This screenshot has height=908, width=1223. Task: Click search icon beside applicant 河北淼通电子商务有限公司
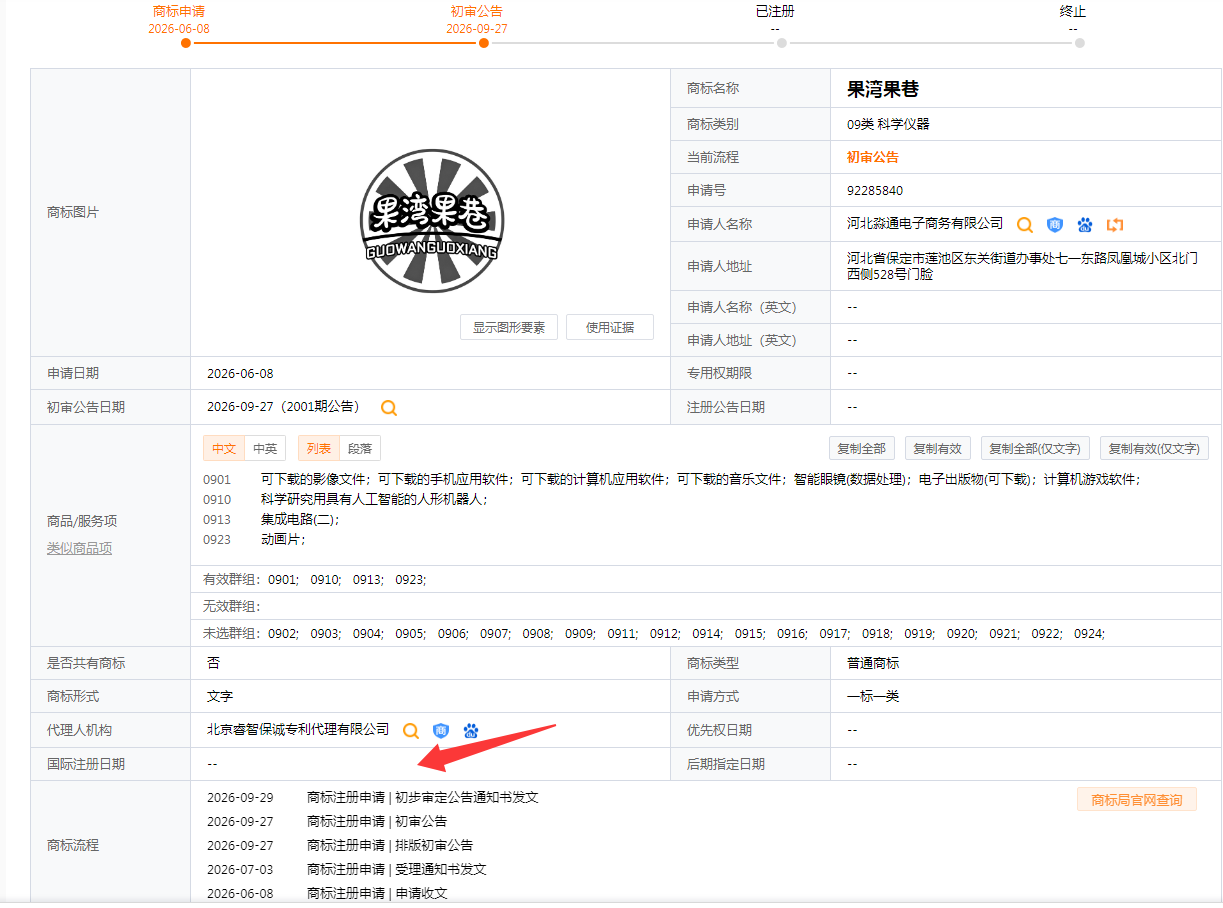1024,225
